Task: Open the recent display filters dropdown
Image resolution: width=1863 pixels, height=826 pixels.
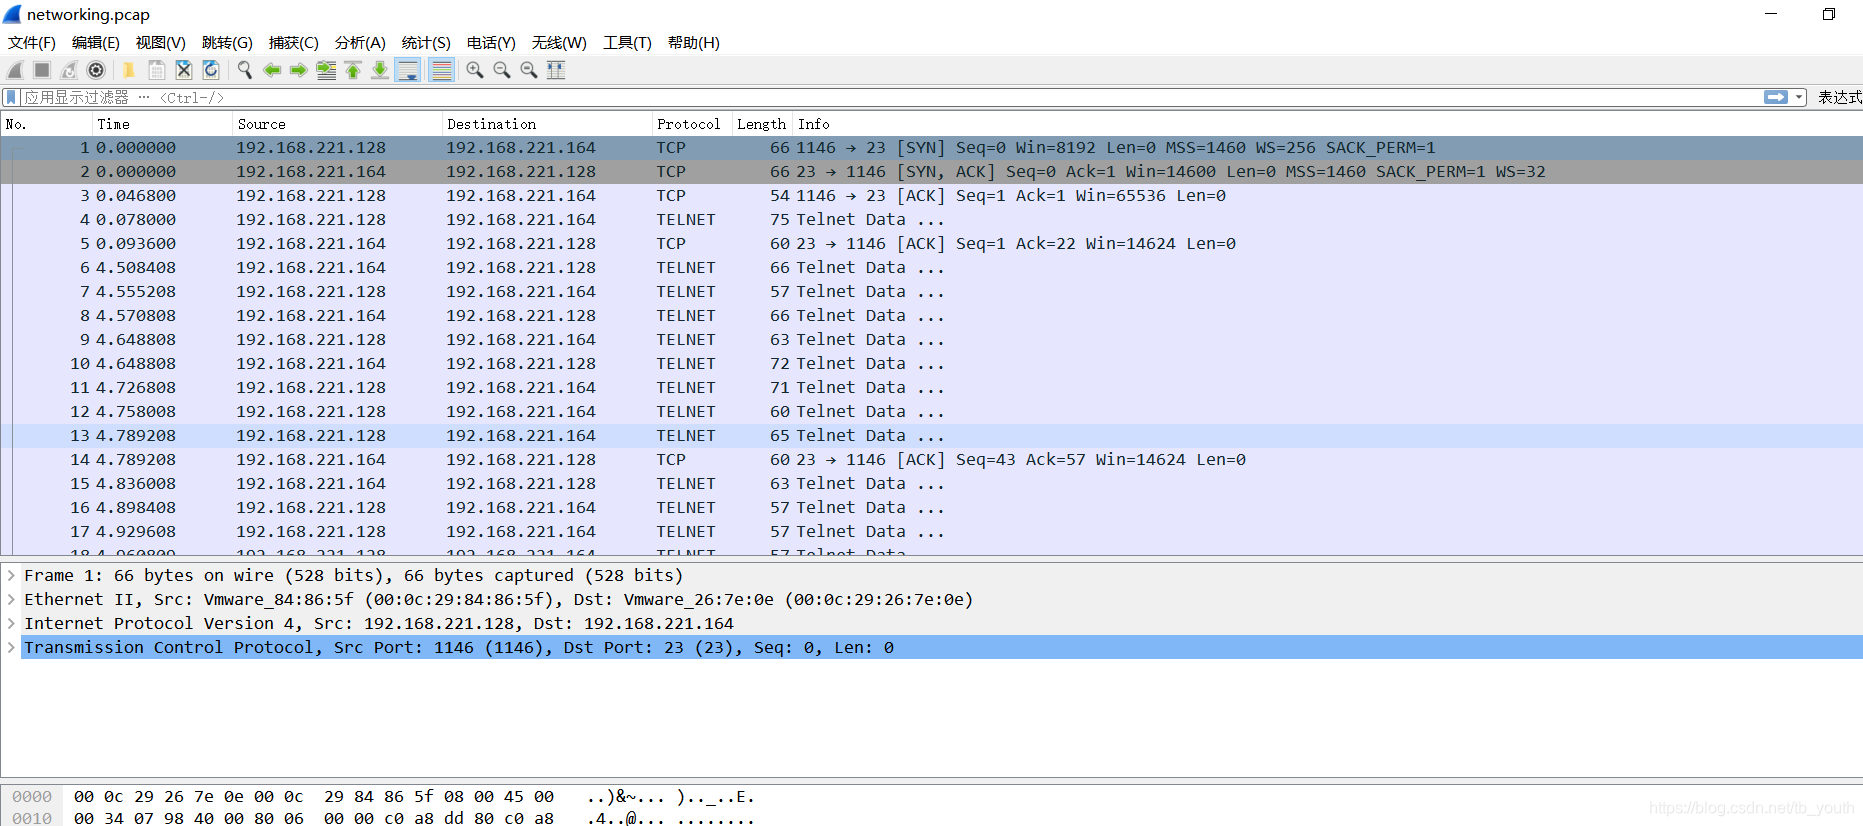Action: pyautogui.click(x=1799, y=97)
